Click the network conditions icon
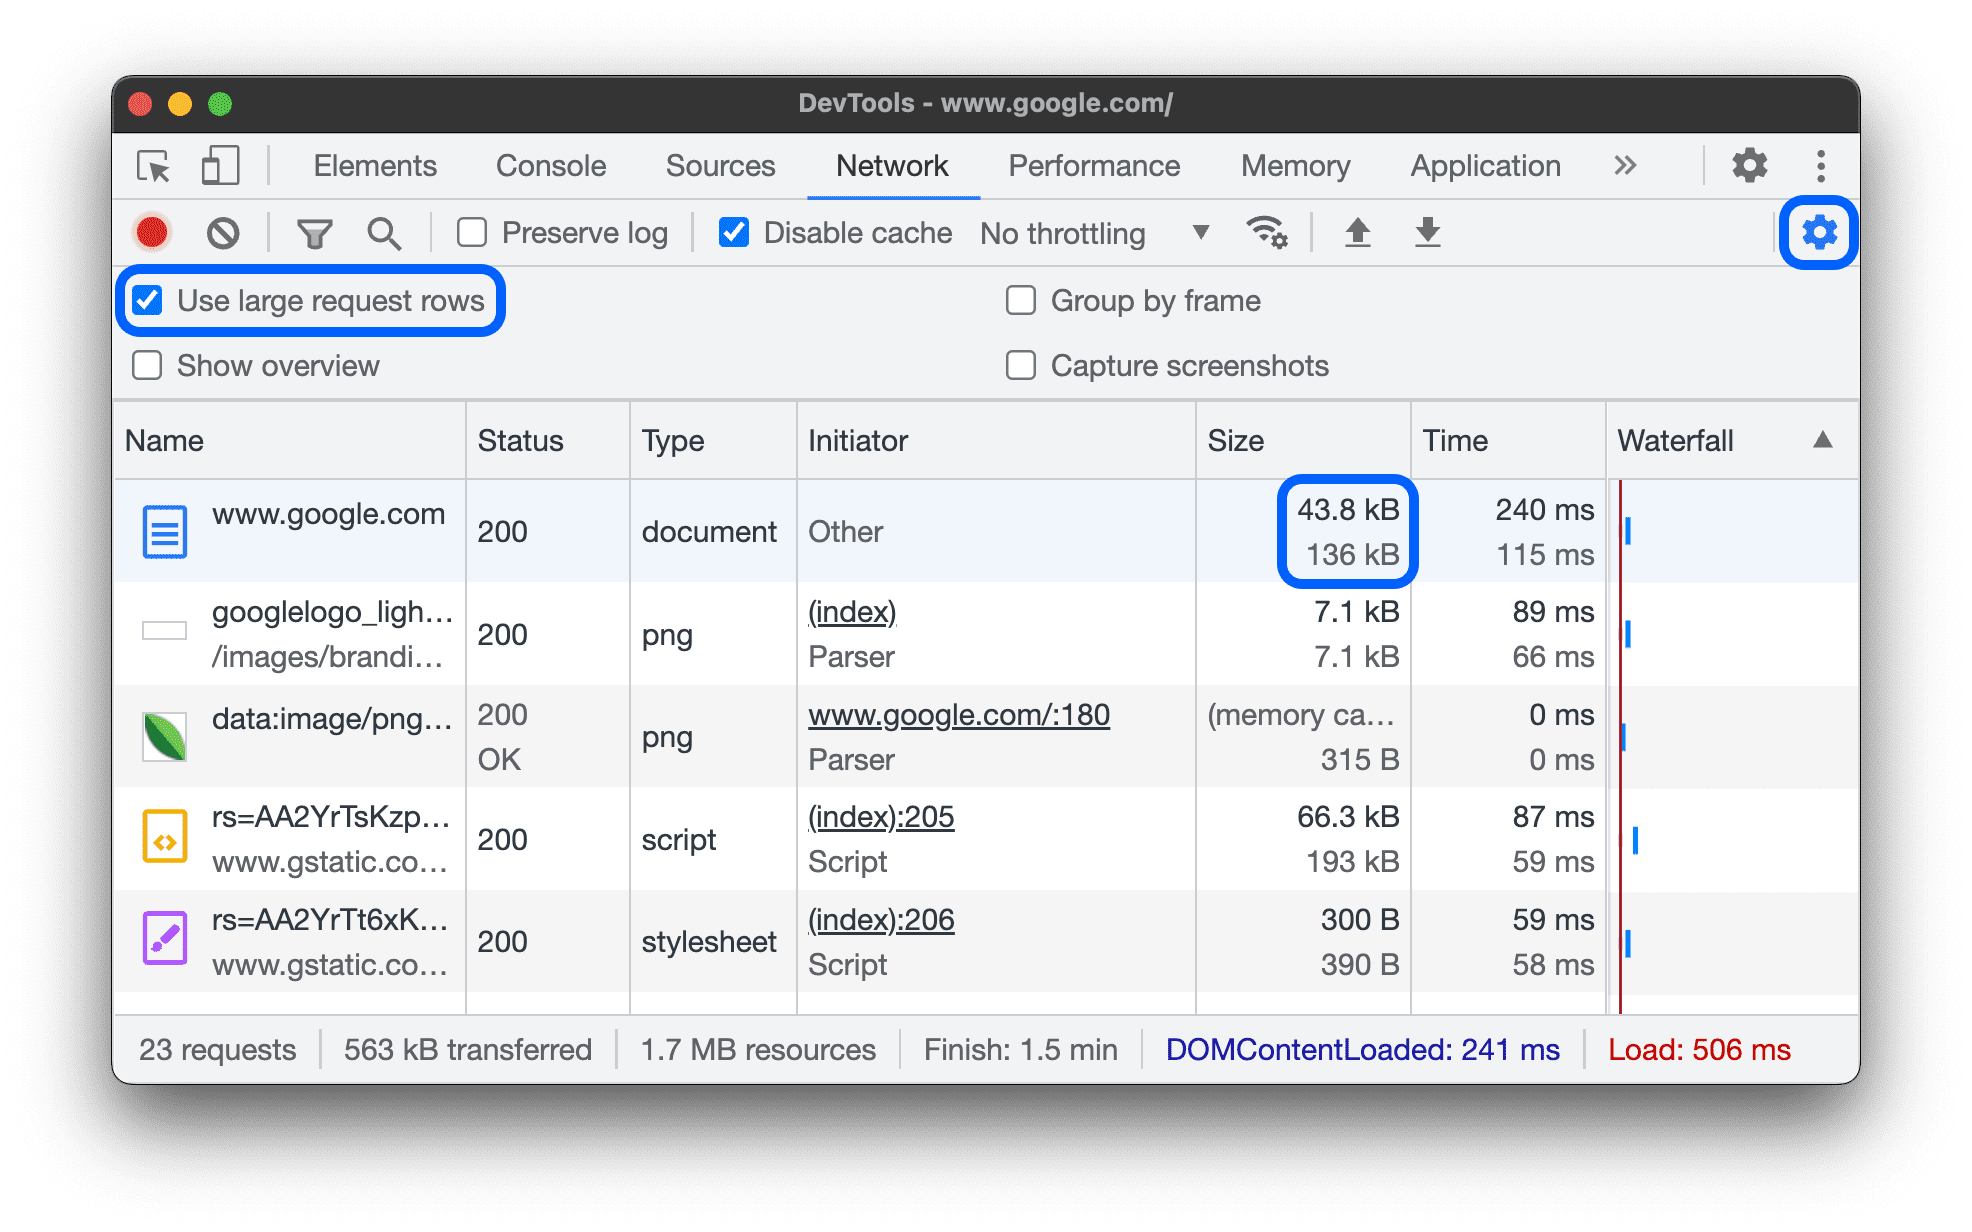Viewport: 1972px width, 1232px height. [1267, 231]
